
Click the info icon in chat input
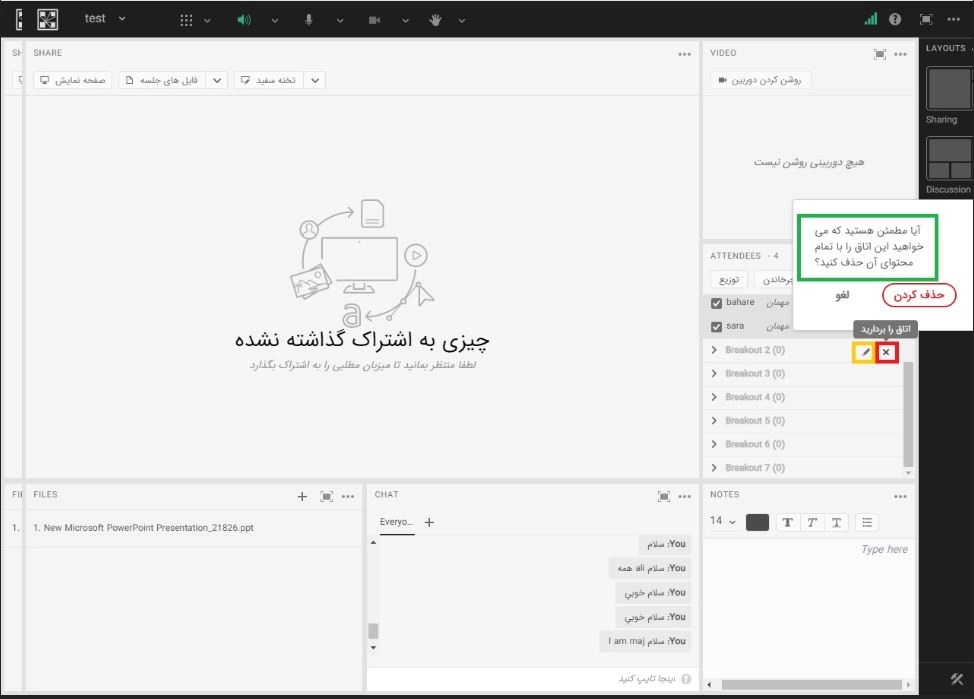pyautogui.click(x=686, y=679)
